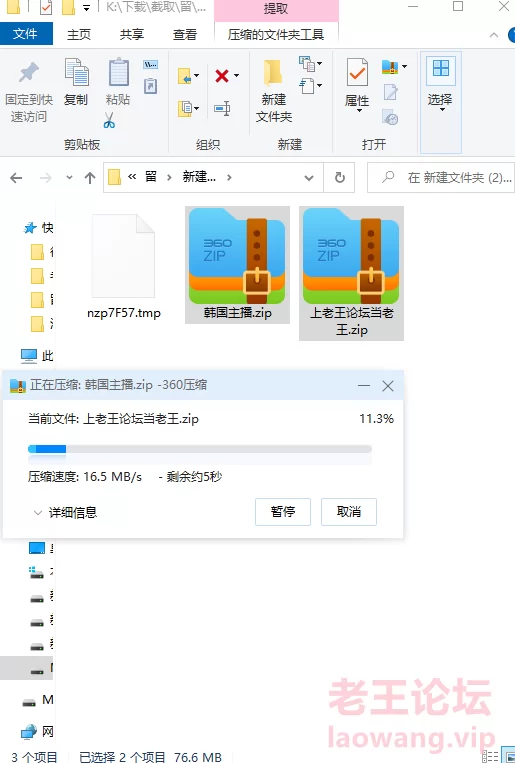The height and width of the screenshot is (763, 515).
Task: Click the search box for 新建文件夹 (2)
Action: (441, 178)
